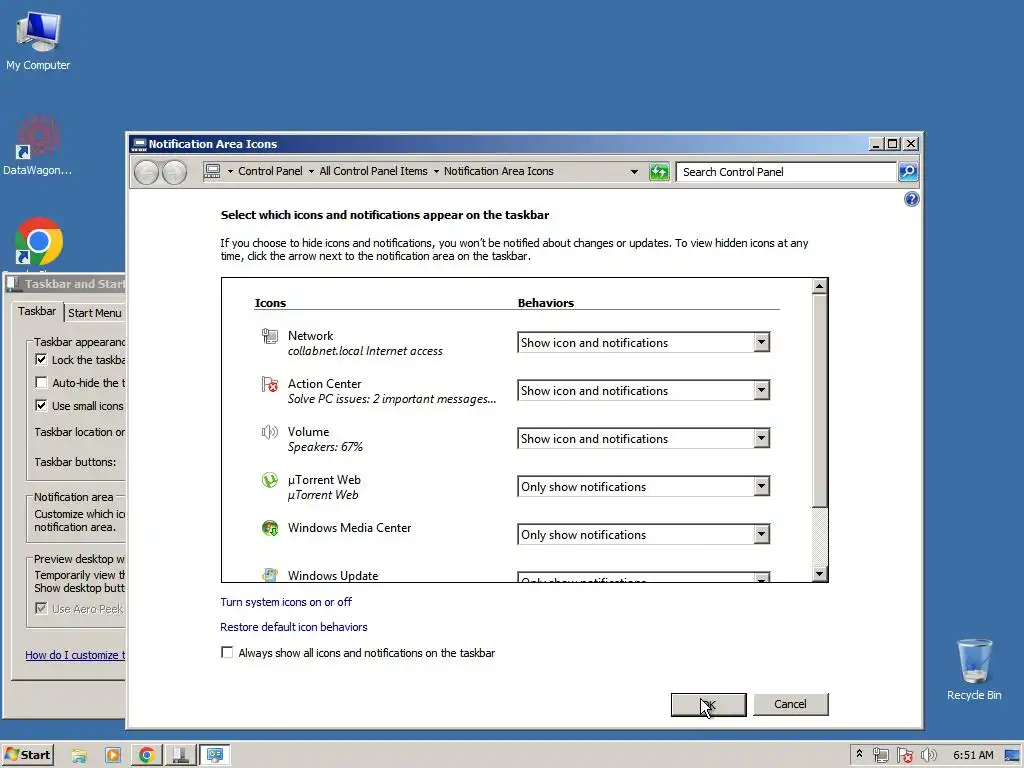Click the icons list scrollbar up arrow
Screen dimensions: 1024x768
click(x=820, y=286)
